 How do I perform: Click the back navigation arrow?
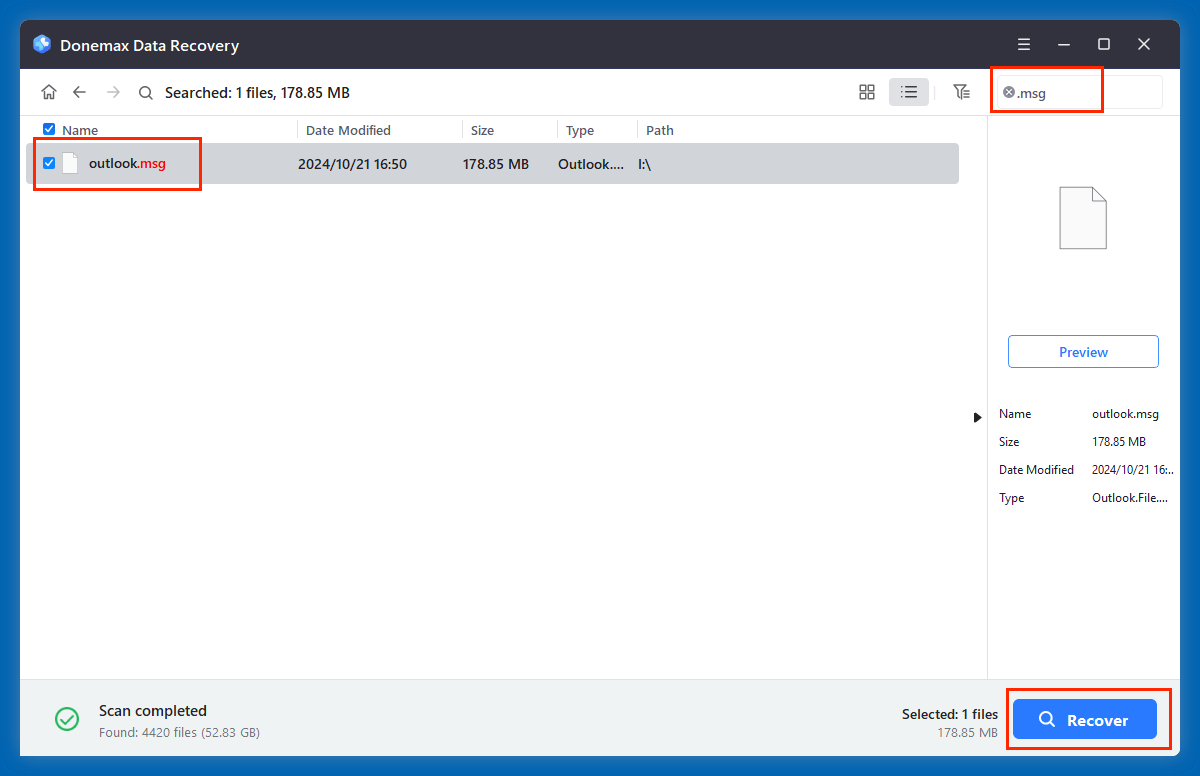tap(79, 91)
